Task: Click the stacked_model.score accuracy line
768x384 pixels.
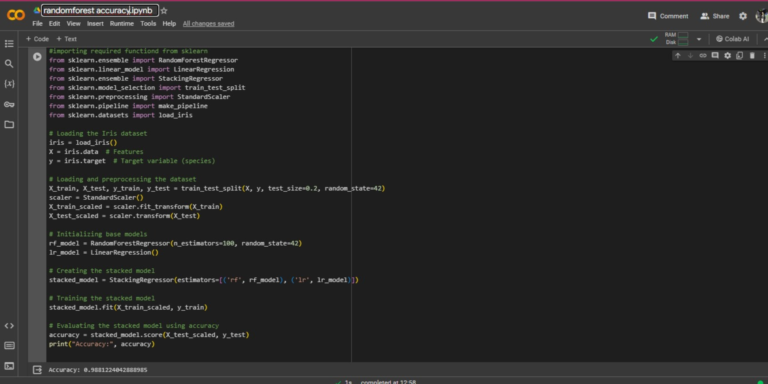Action: point(149,335)
